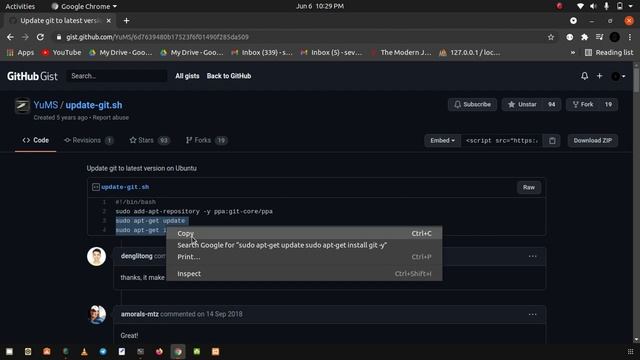The width and height of the screenshot is (640, 360).
Task: Open the tab search dropdown button
Action: pyautogui.click(x=573, y=20)
